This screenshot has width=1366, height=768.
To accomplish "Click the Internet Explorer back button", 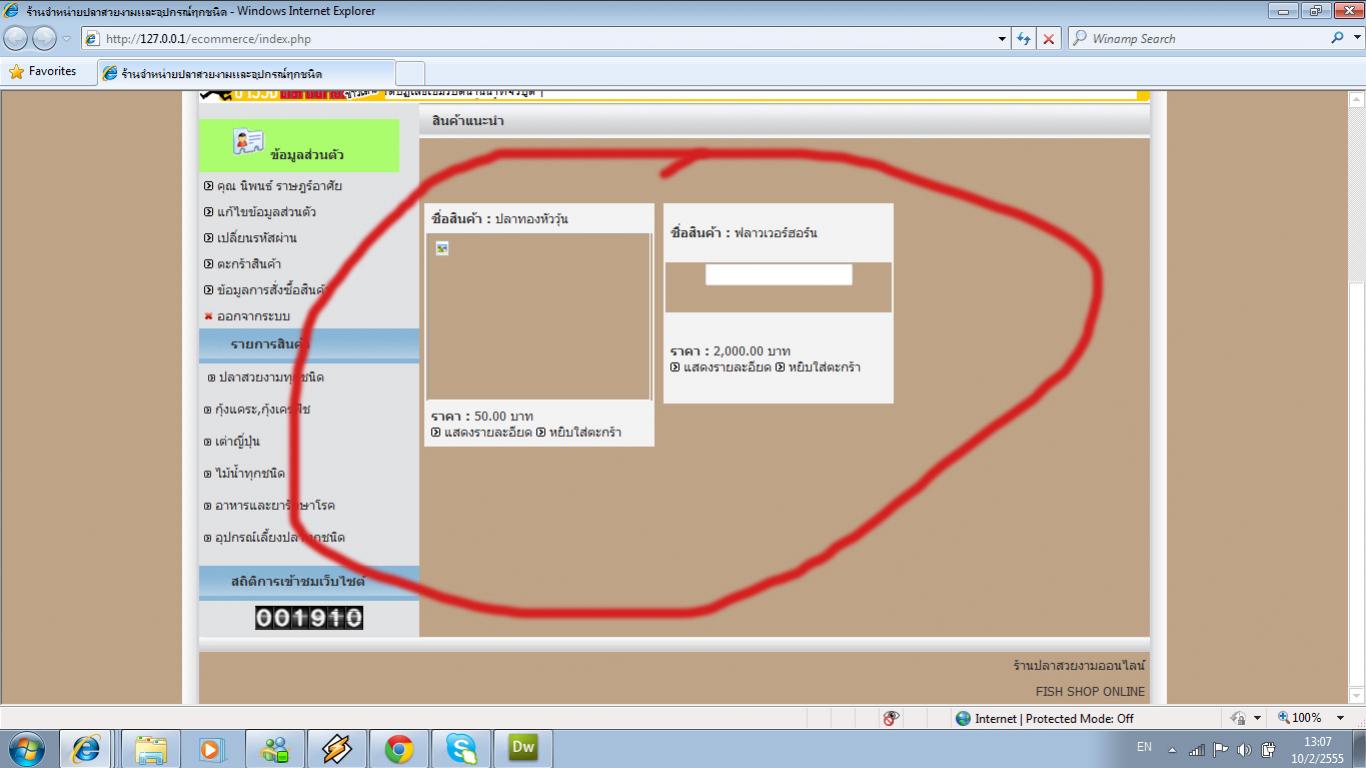I will (16, 39).
